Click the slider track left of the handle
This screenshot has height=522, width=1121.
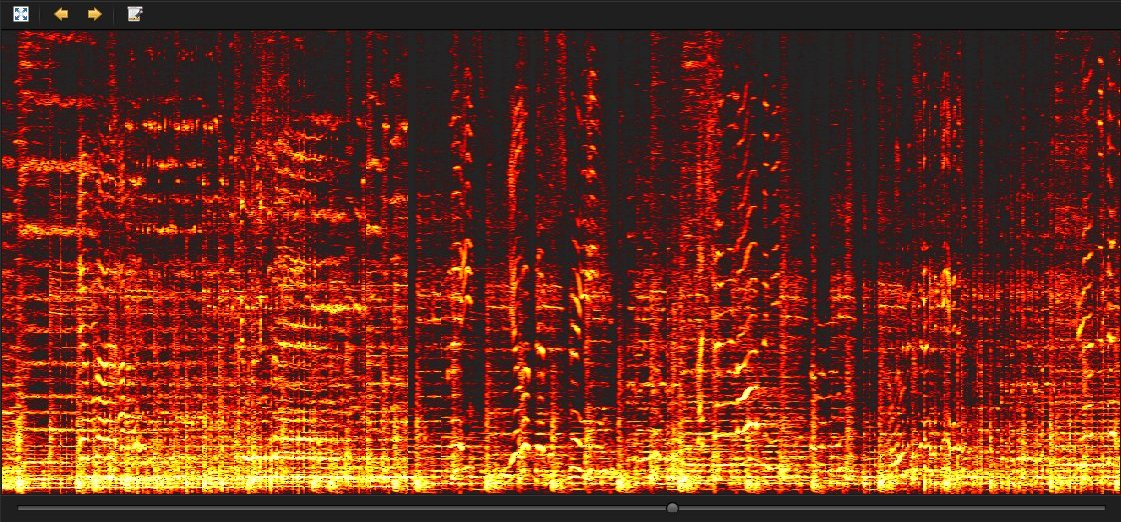click(x=342, y=508)
